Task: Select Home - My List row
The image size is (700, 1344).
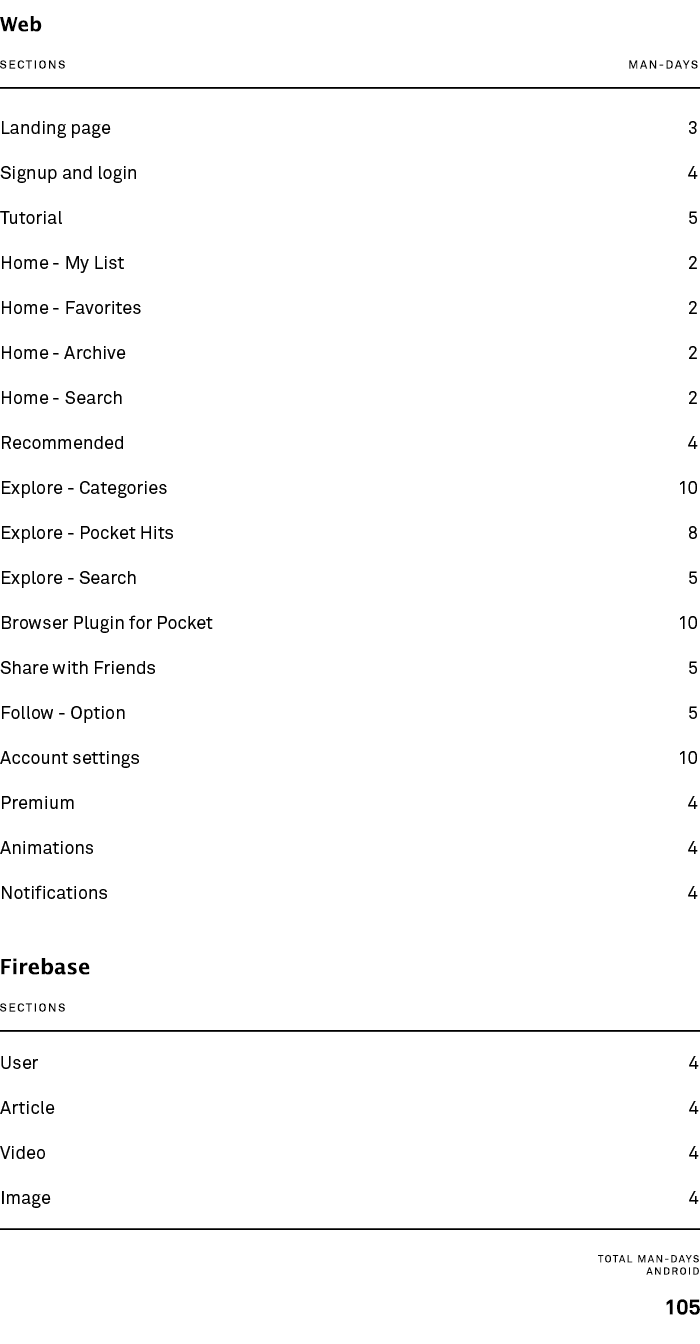Action: point(350,263)
